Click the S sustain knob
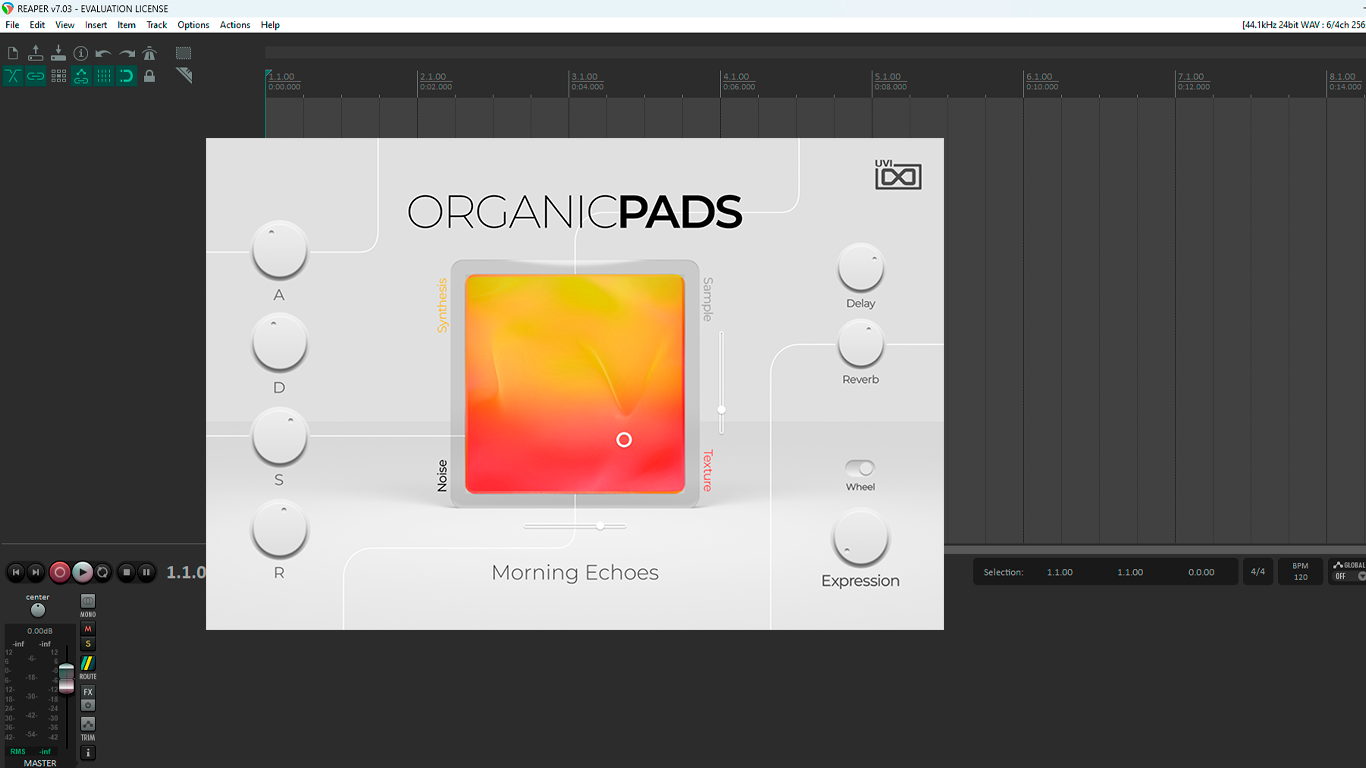This screenshot has height=768, width=1366. click(279, 436)
